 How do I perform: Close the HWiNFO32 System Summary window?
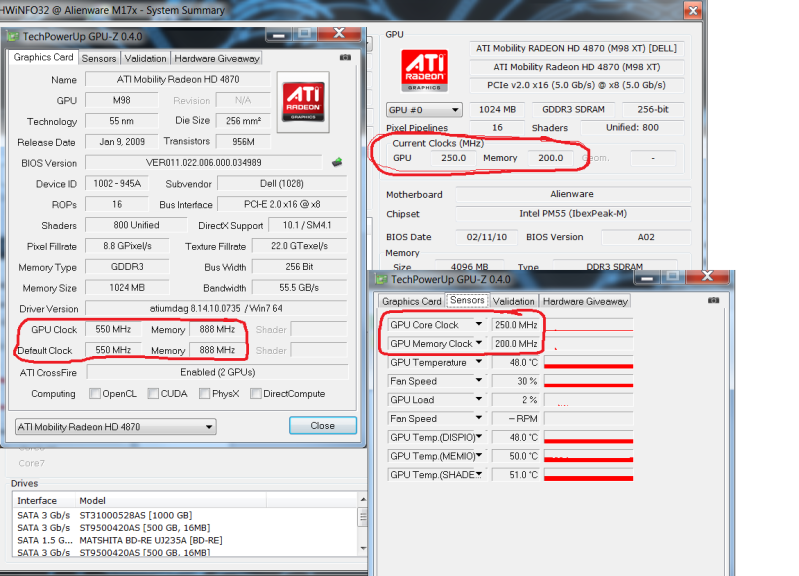pyautogui.click(x=693, y=10)
